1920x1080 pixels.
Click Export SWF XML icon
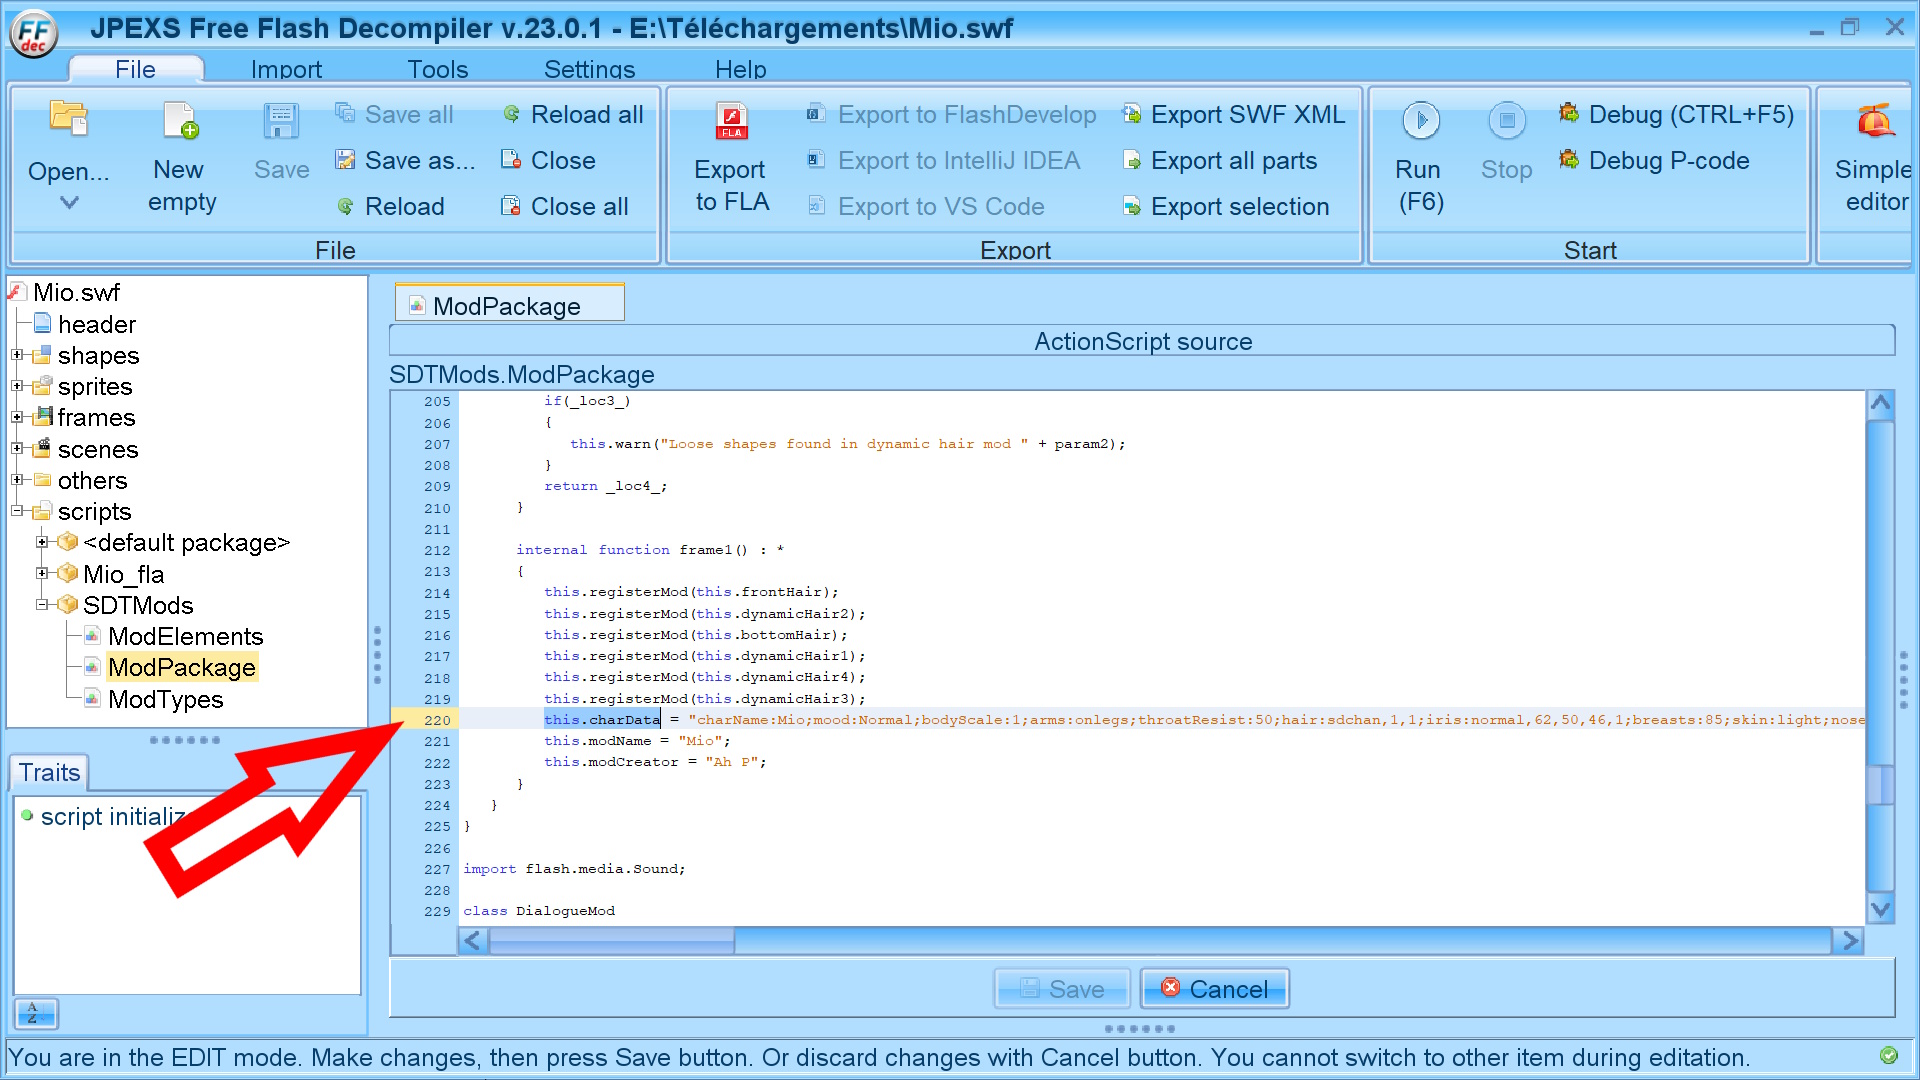(x=1132, y=114)
